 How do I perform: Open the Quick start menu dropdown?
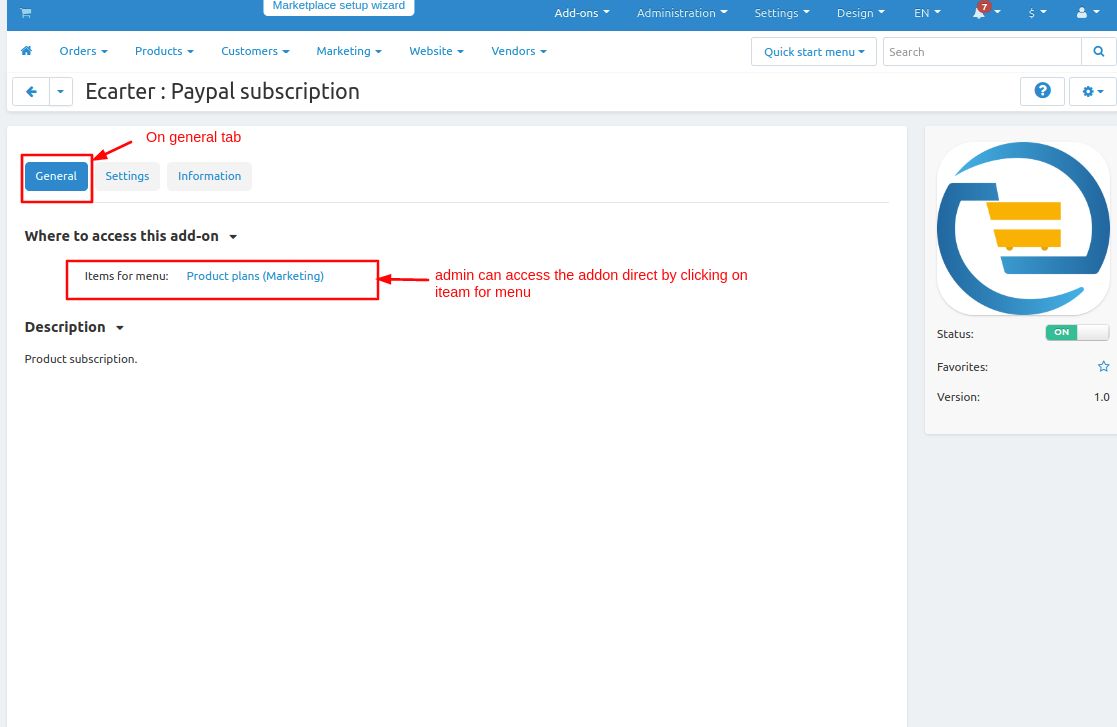click(x=814, y=51)
